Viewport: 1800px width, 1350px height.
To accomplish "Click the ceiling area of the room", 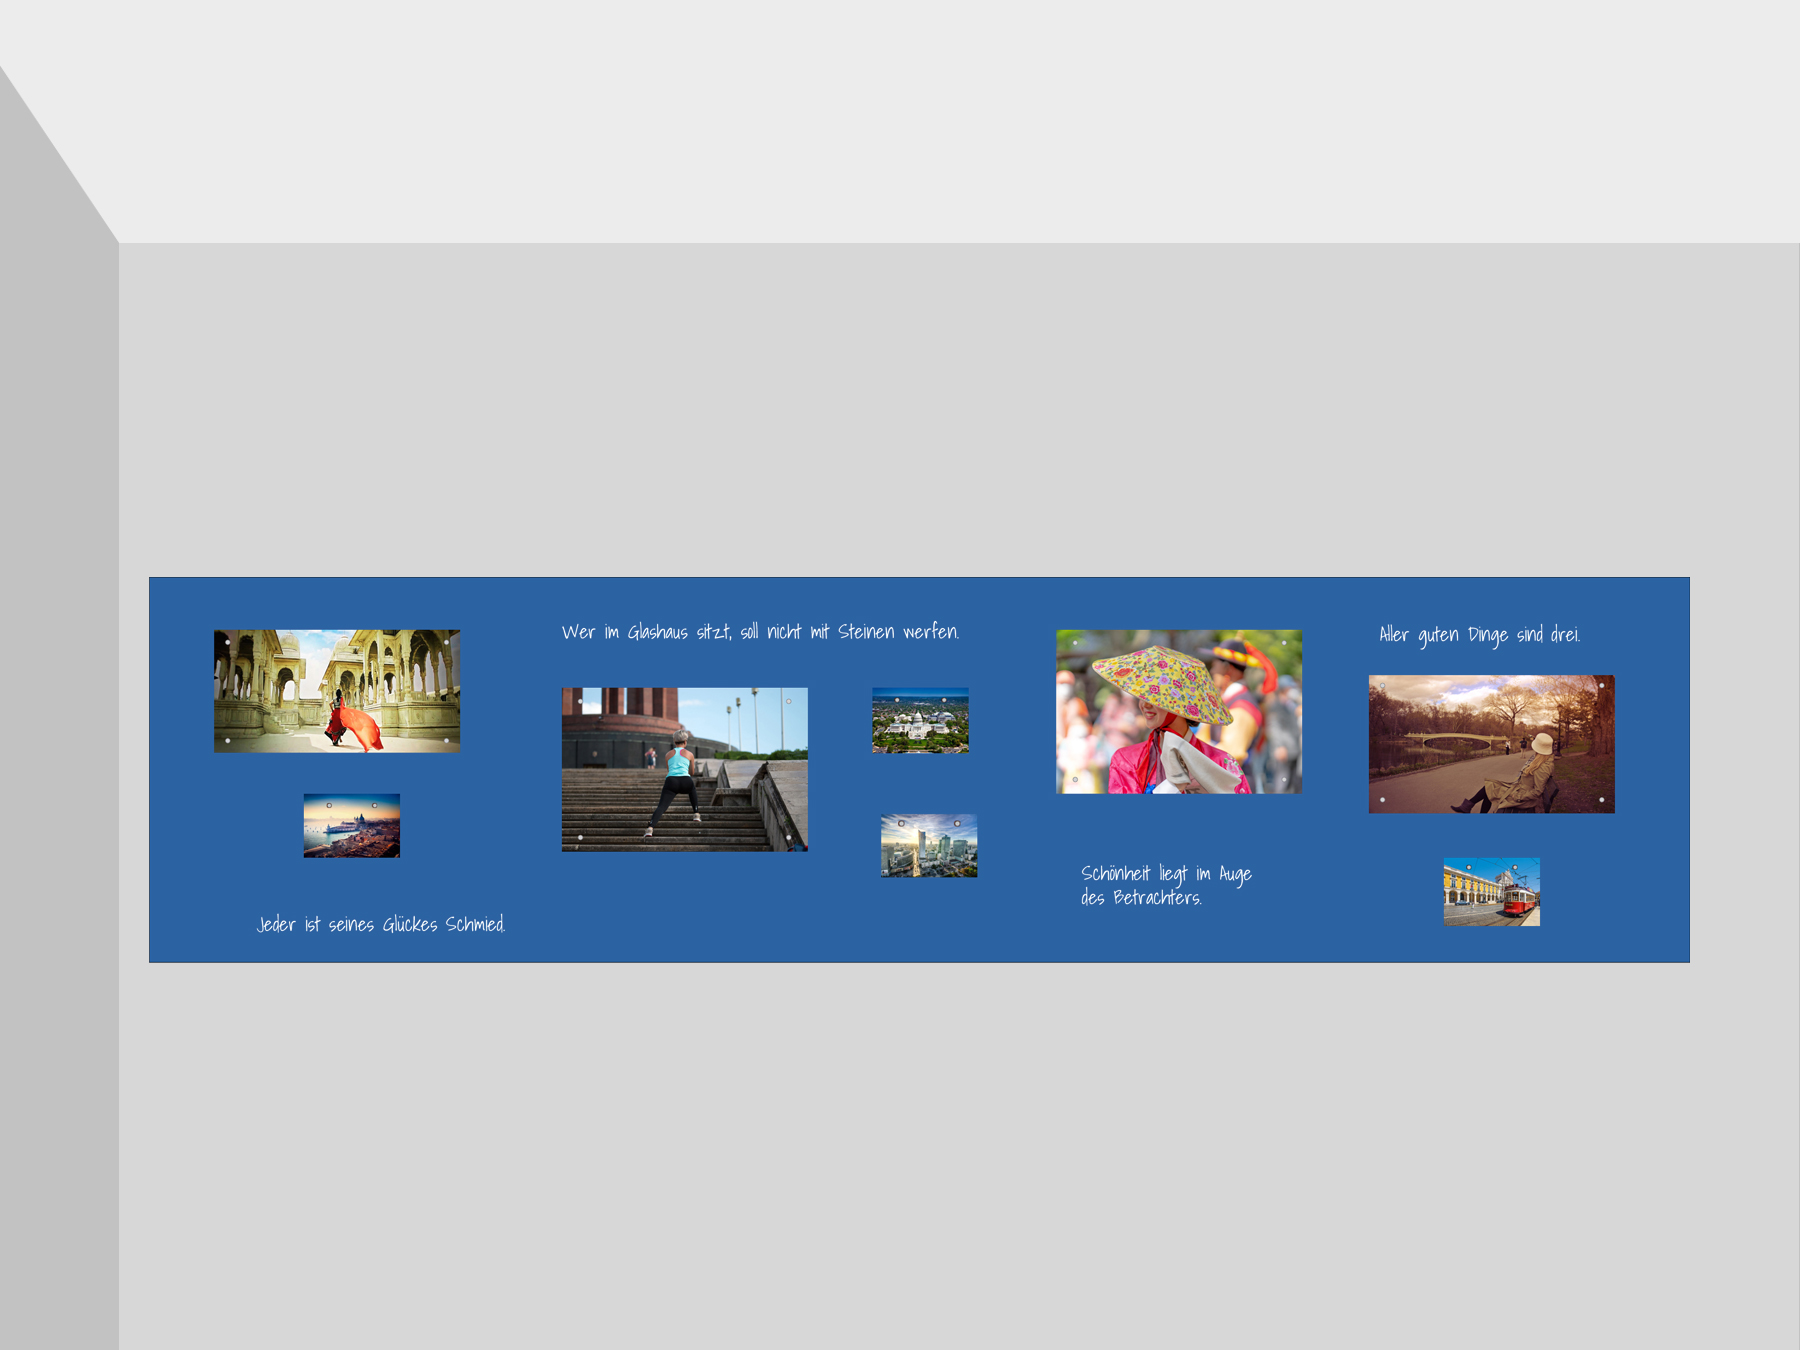I will (x=900, y=120).
